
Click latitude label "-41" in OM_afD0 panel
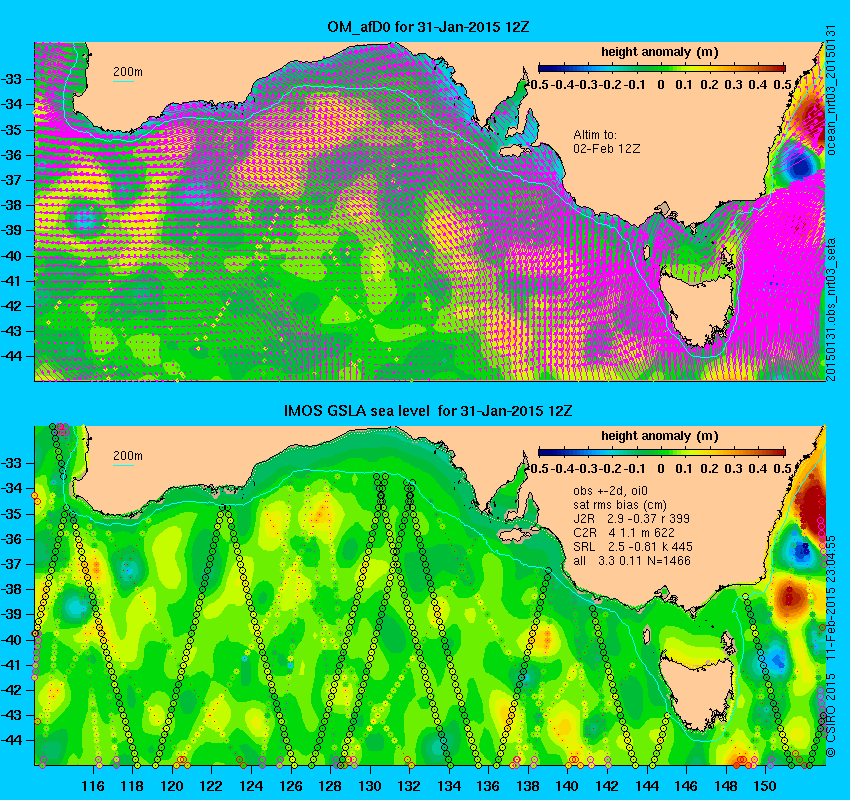pyautogui.click(x=11, y=281)
